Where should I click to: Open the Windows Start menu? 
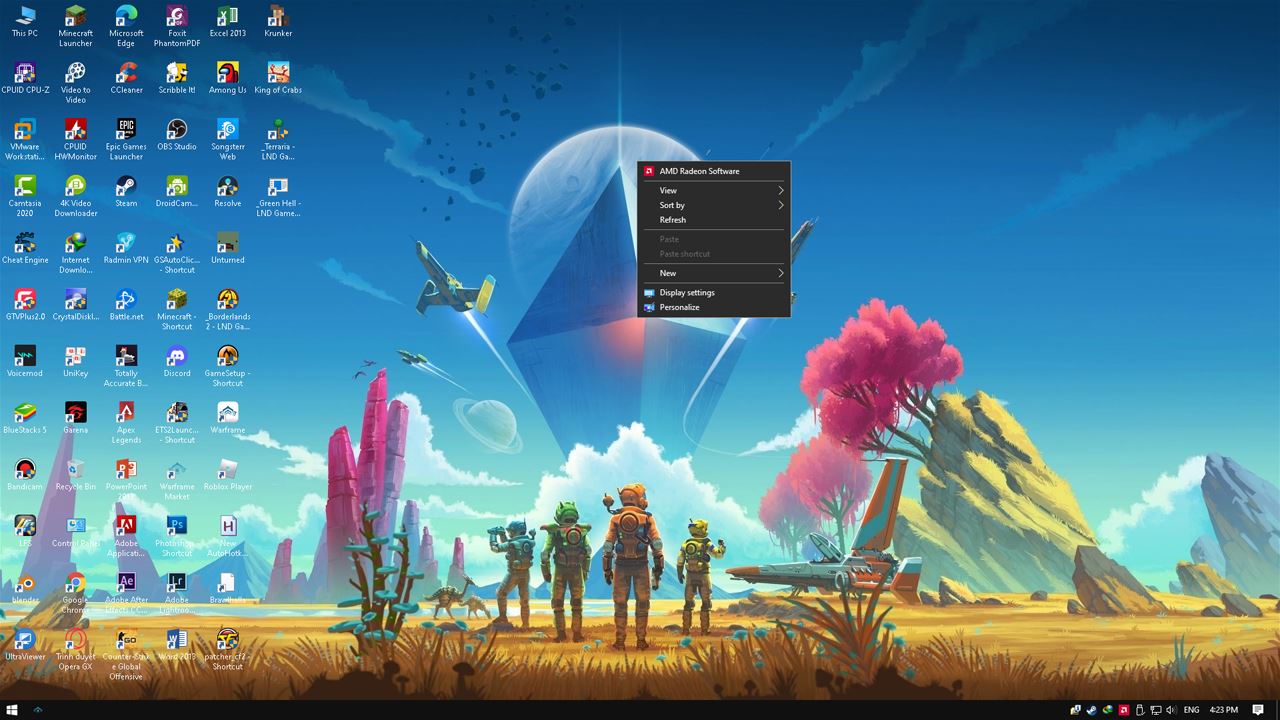13,710
